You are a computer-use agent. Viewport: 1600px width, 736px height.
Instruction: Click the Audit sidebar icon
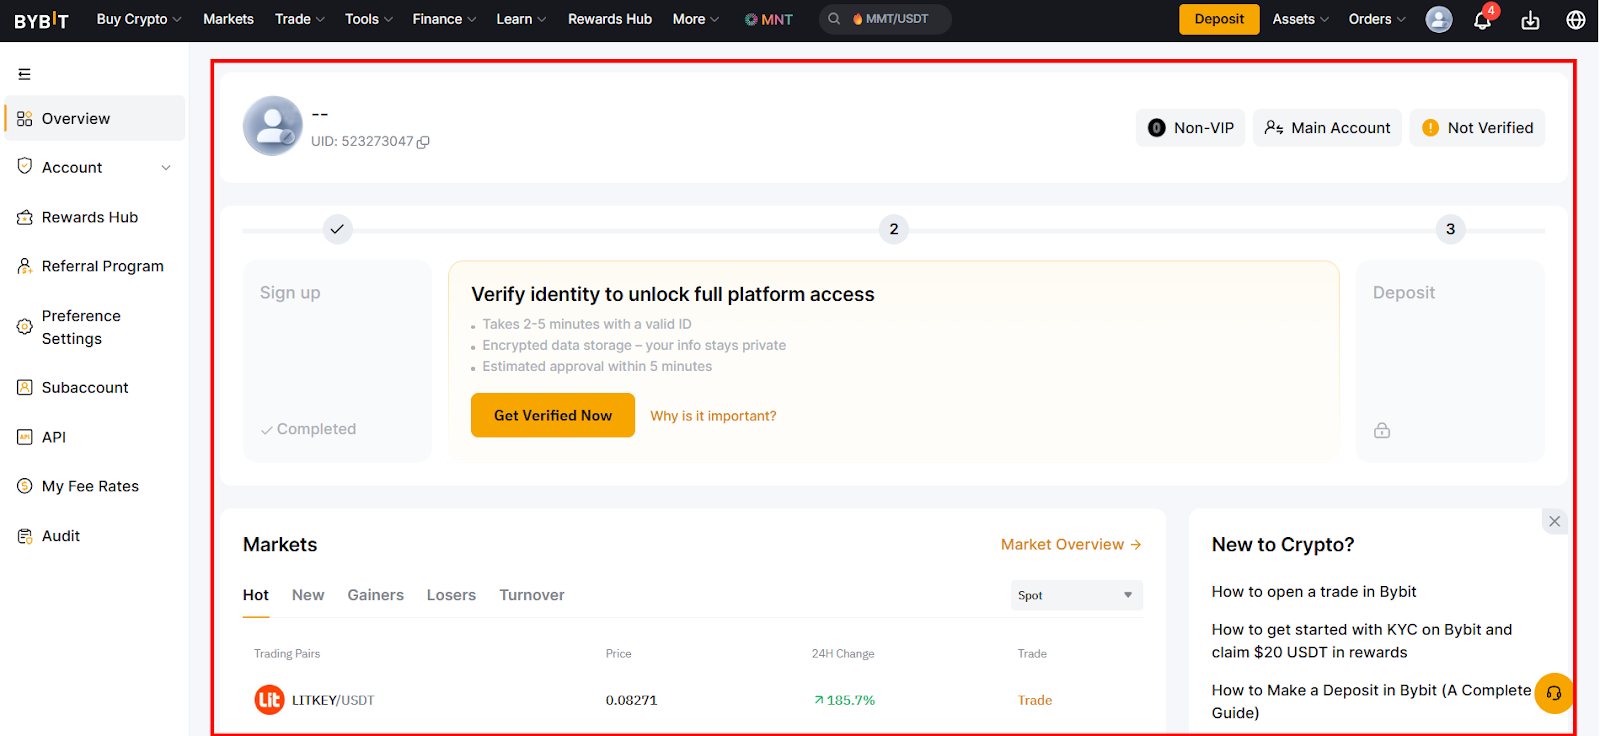pos(25,536)
